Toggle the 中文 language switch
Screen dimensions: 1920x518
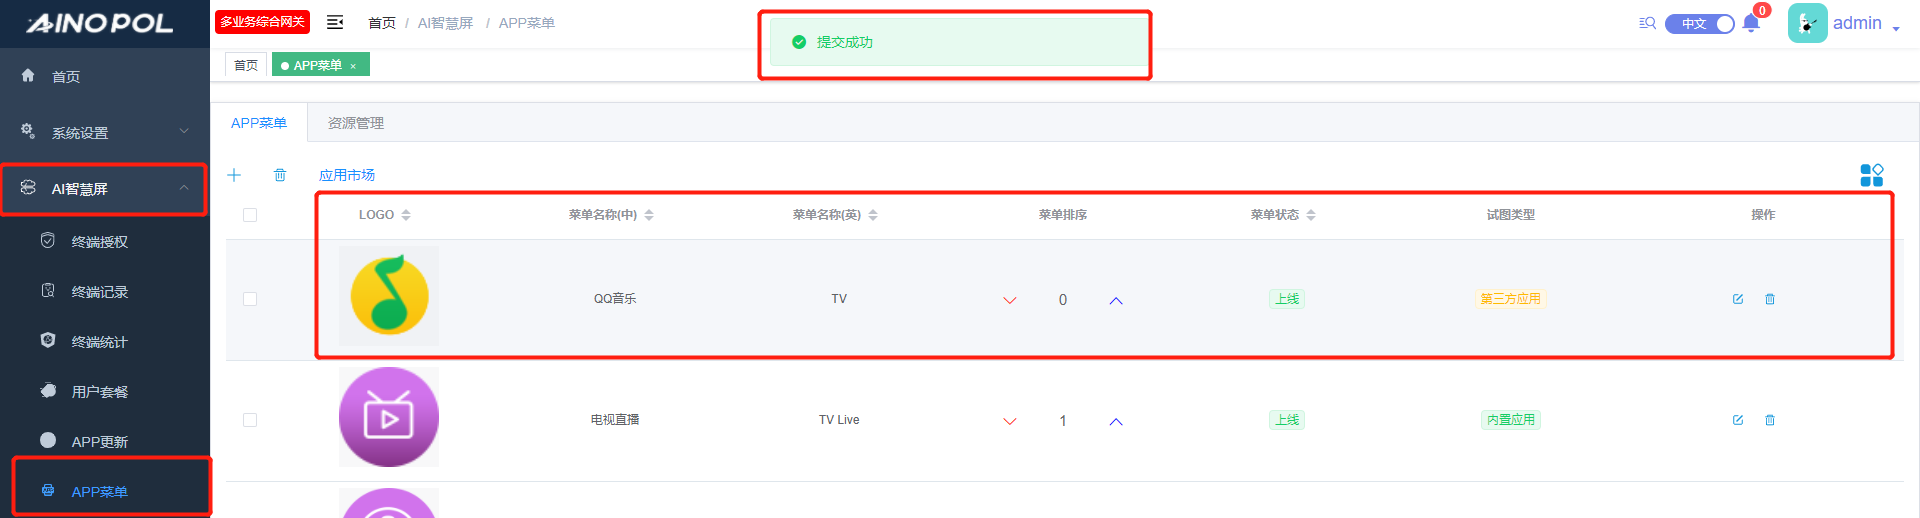click(x=1699, y=24)
